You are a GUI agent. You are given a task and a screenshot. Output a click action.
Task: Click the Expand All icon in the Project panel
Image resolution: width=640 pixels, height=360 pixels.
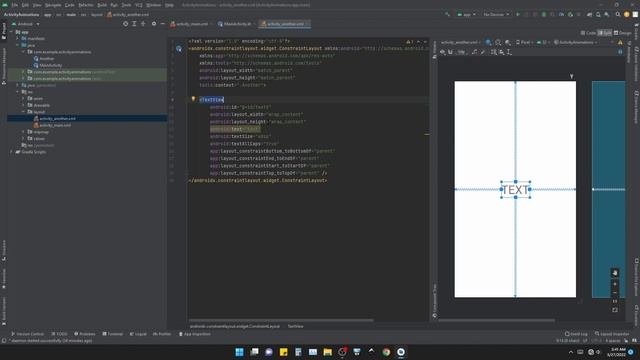point(134,24)
